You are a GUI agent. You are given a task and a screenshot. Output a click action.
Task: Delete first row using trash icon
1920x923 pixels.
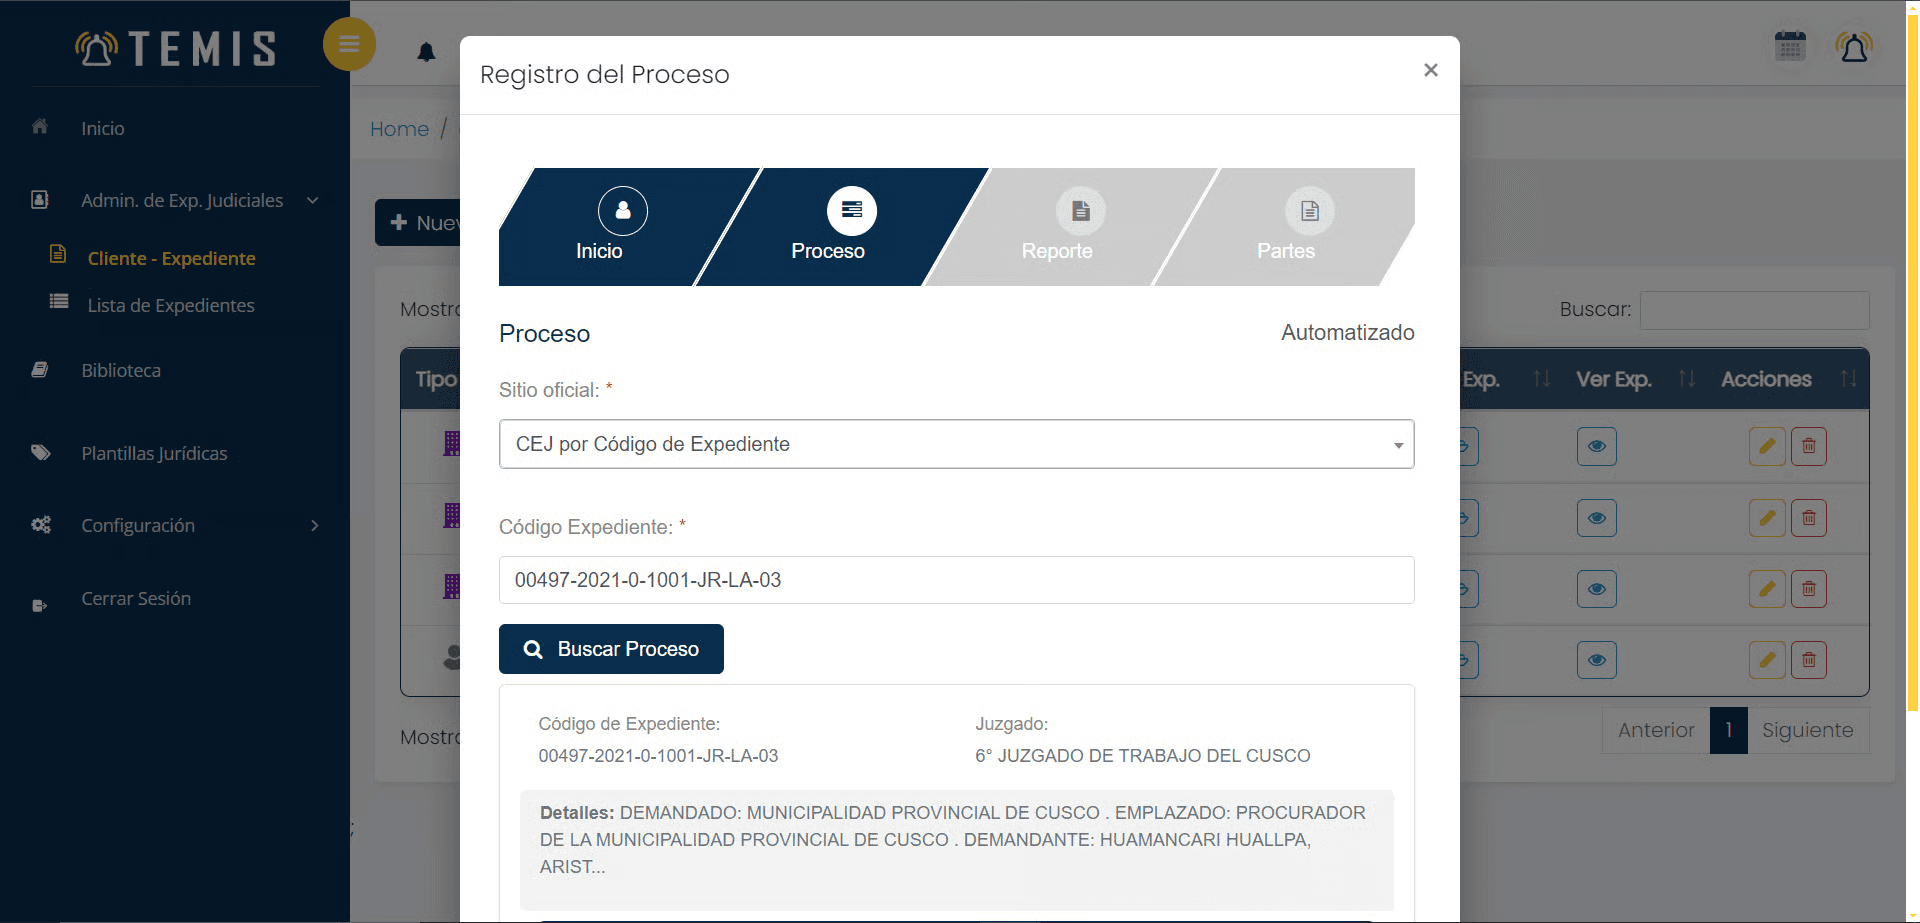[x=1808, y=446]
